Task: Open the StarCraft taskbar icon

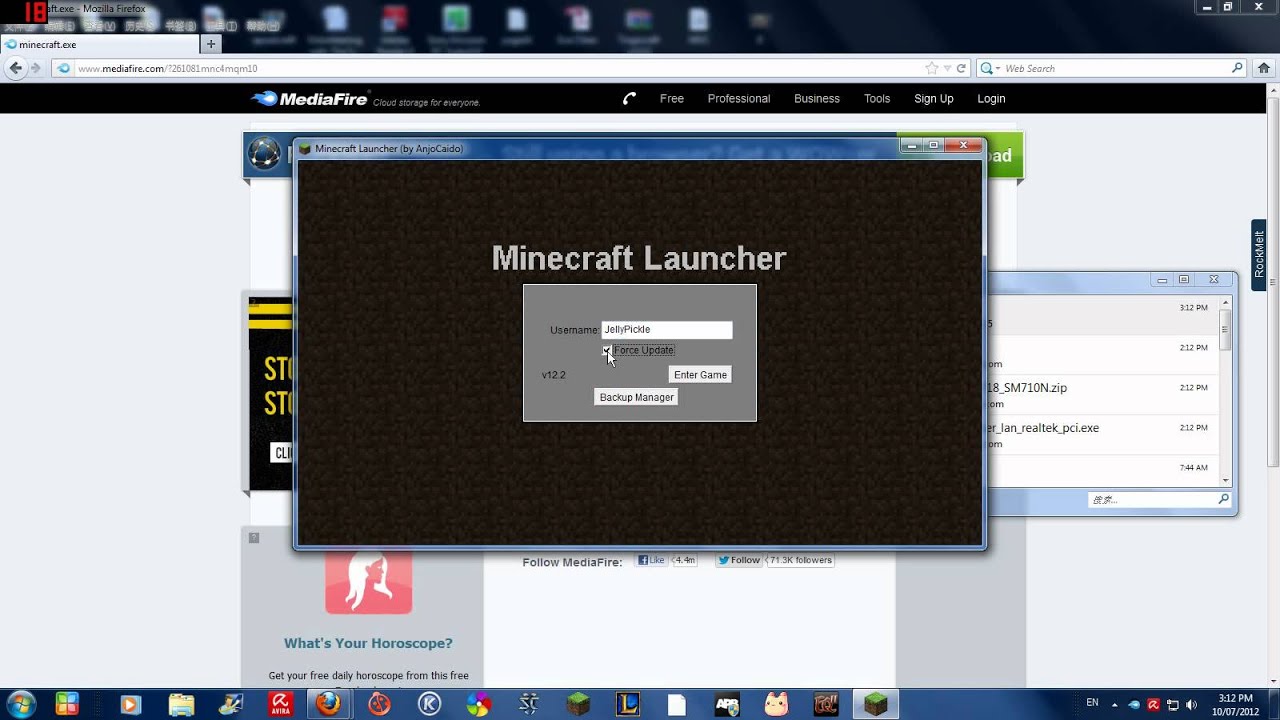Action: [x=529, y=704]
